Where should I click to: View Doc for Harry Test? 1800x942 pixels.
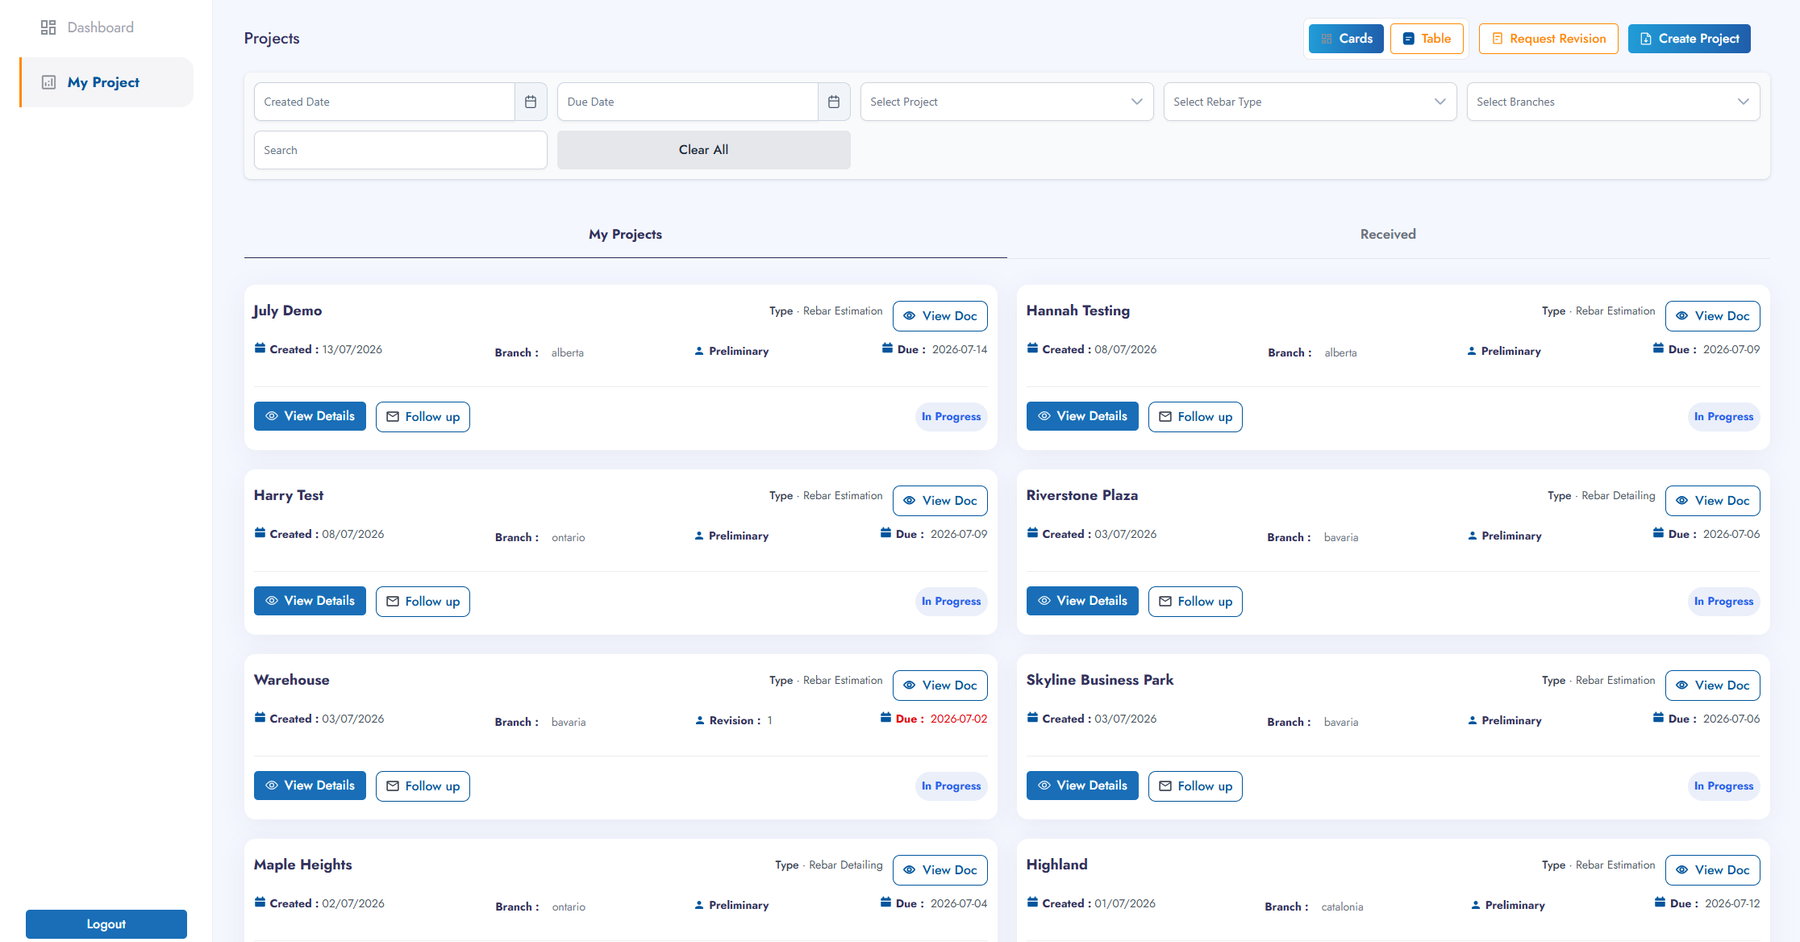coord(940,500)
